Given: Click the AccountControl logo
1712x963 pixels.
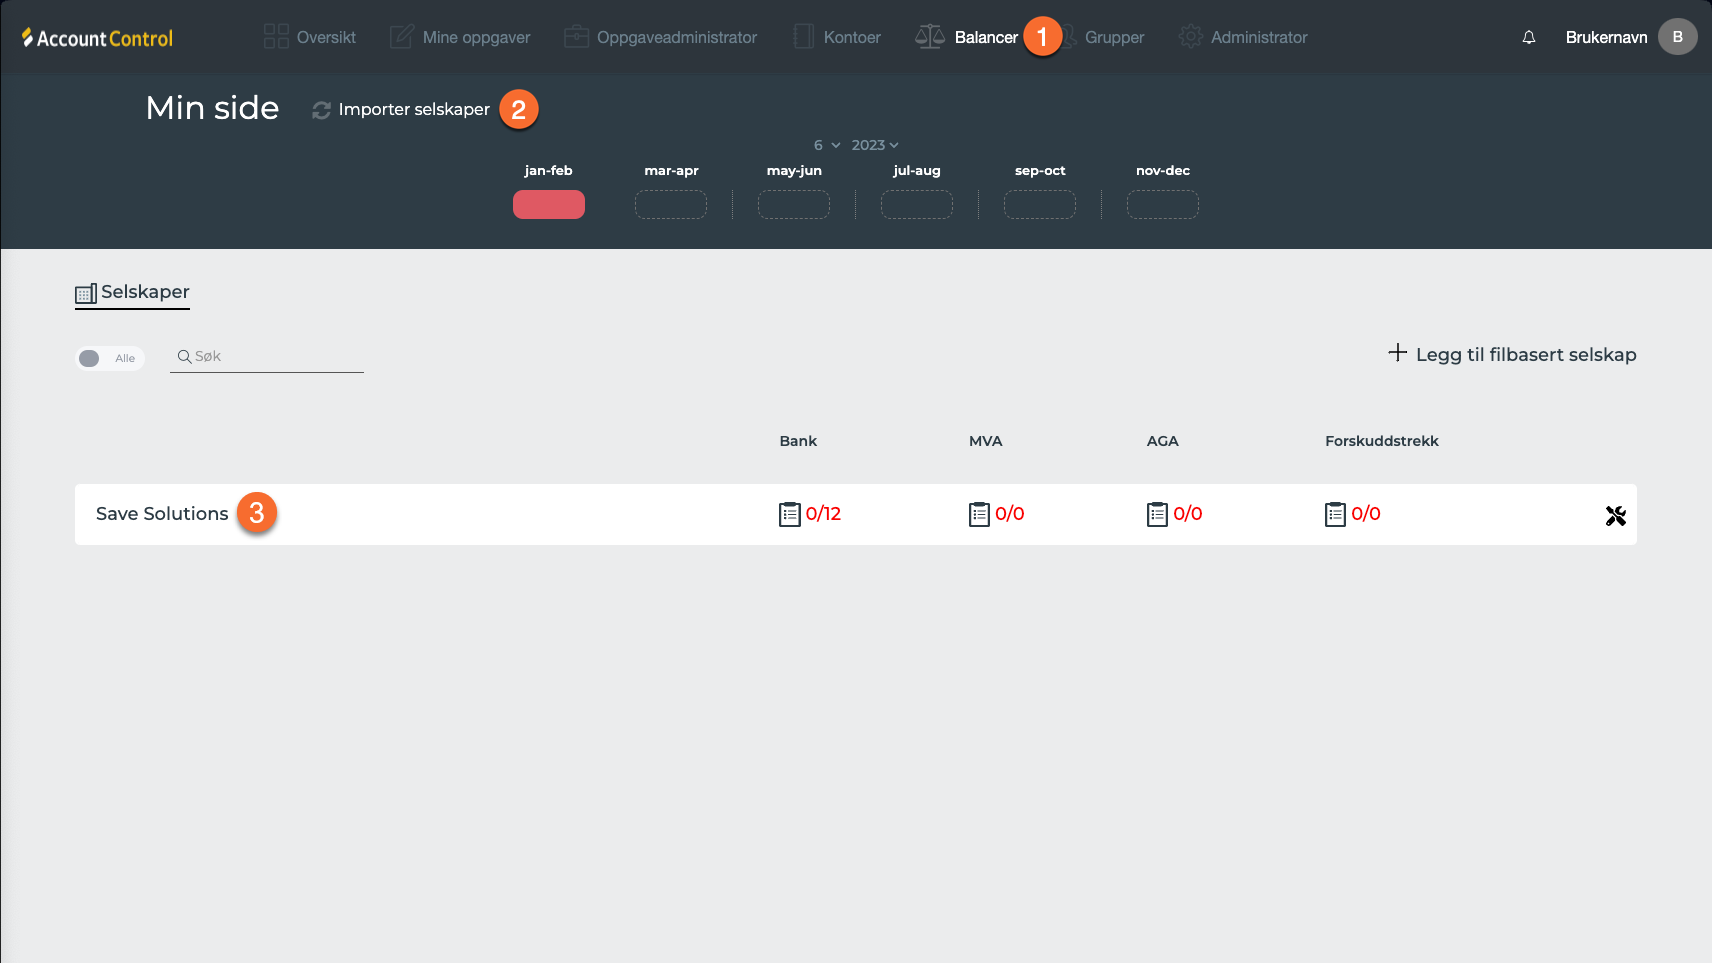Looking at the screenshot, I should tap(97, 38).
